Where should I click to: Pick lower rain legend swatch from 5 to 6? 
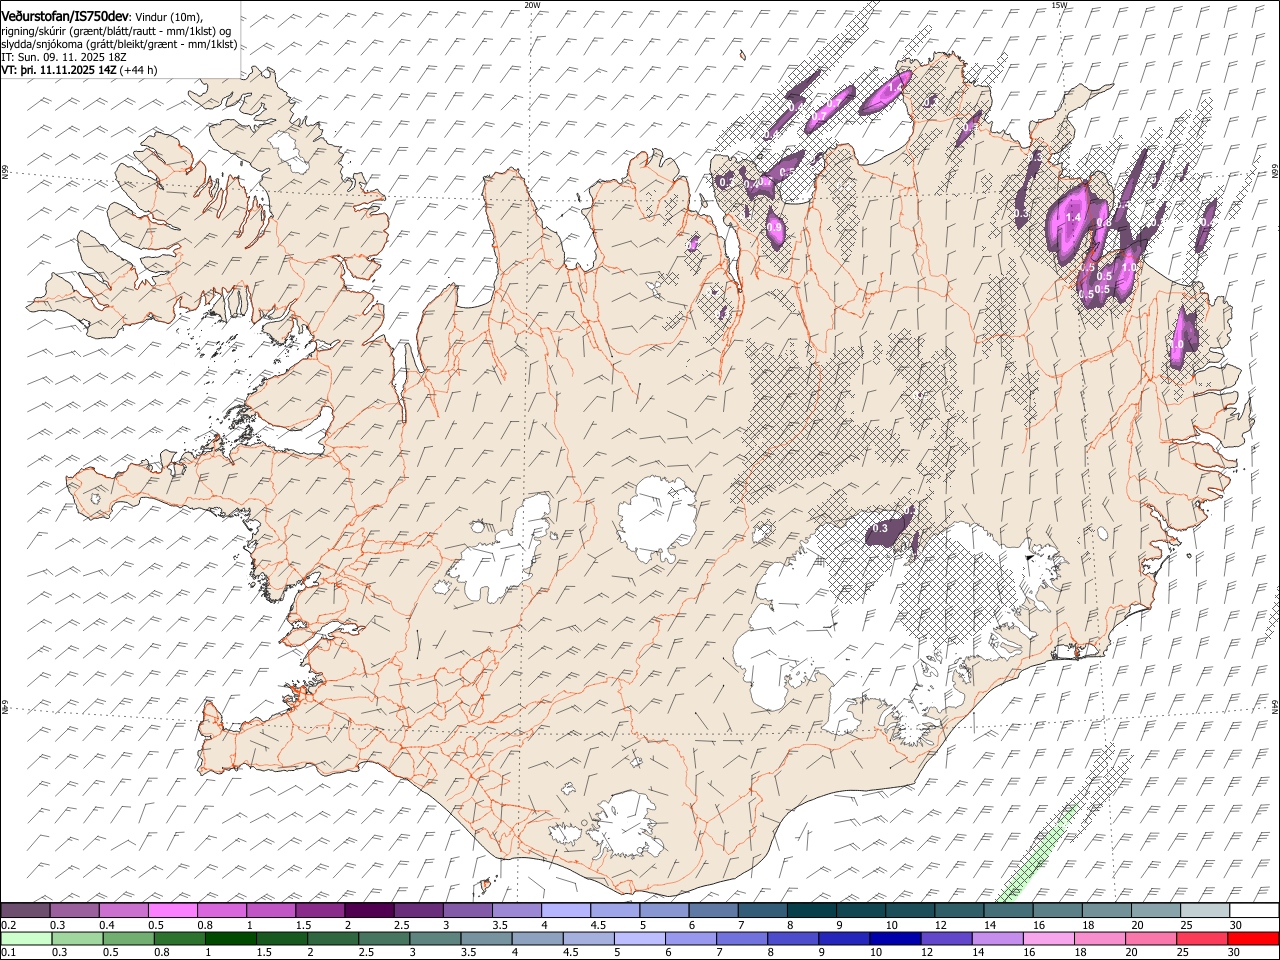(x=640, y=939)
